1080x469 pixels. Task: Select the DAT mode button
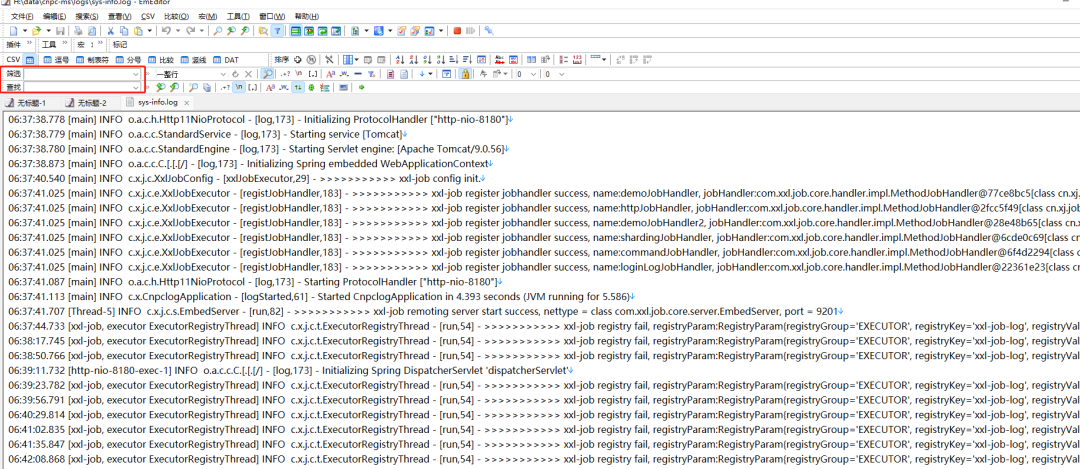click(225, 60)
